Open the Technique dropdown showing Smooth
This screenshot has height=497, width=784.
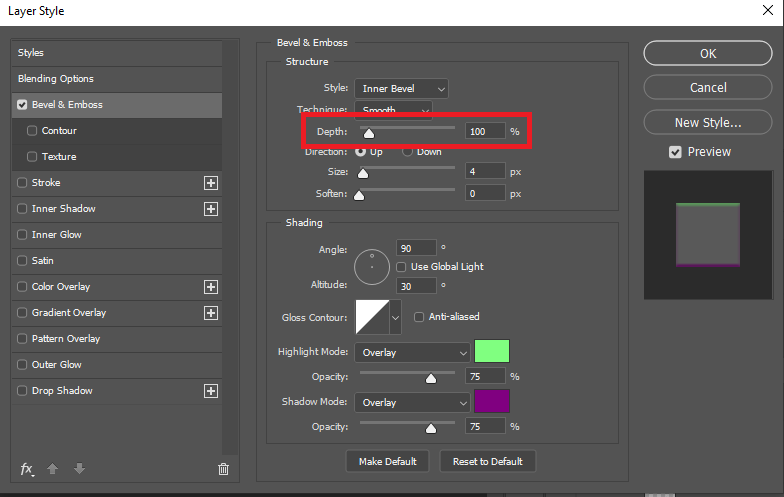(394, 110)
